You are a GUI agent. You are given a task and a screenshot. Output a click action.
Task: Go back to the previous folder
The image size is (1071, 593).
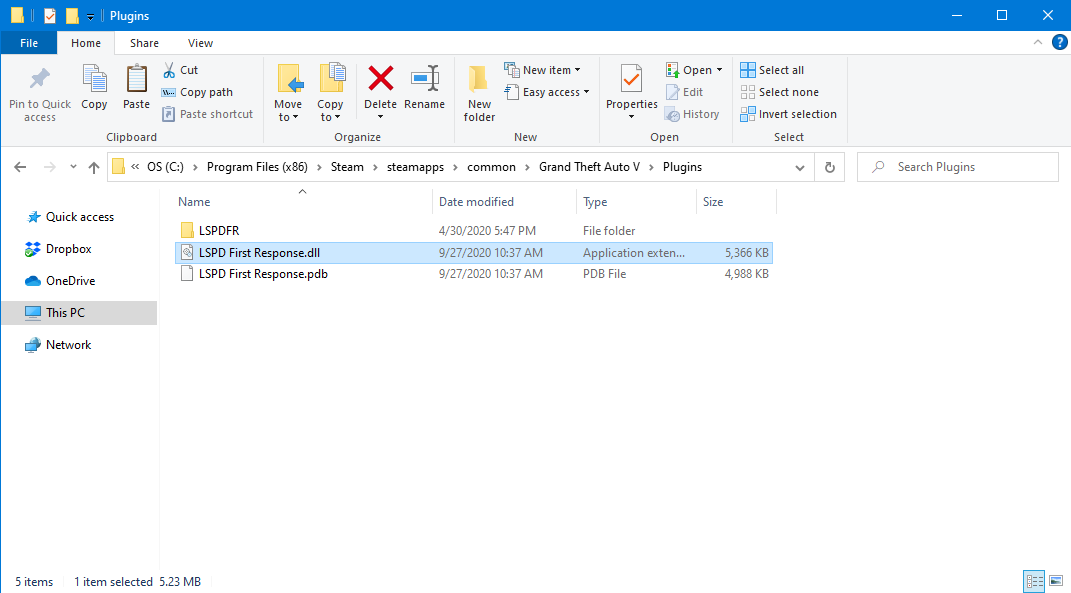click(20, 167)
